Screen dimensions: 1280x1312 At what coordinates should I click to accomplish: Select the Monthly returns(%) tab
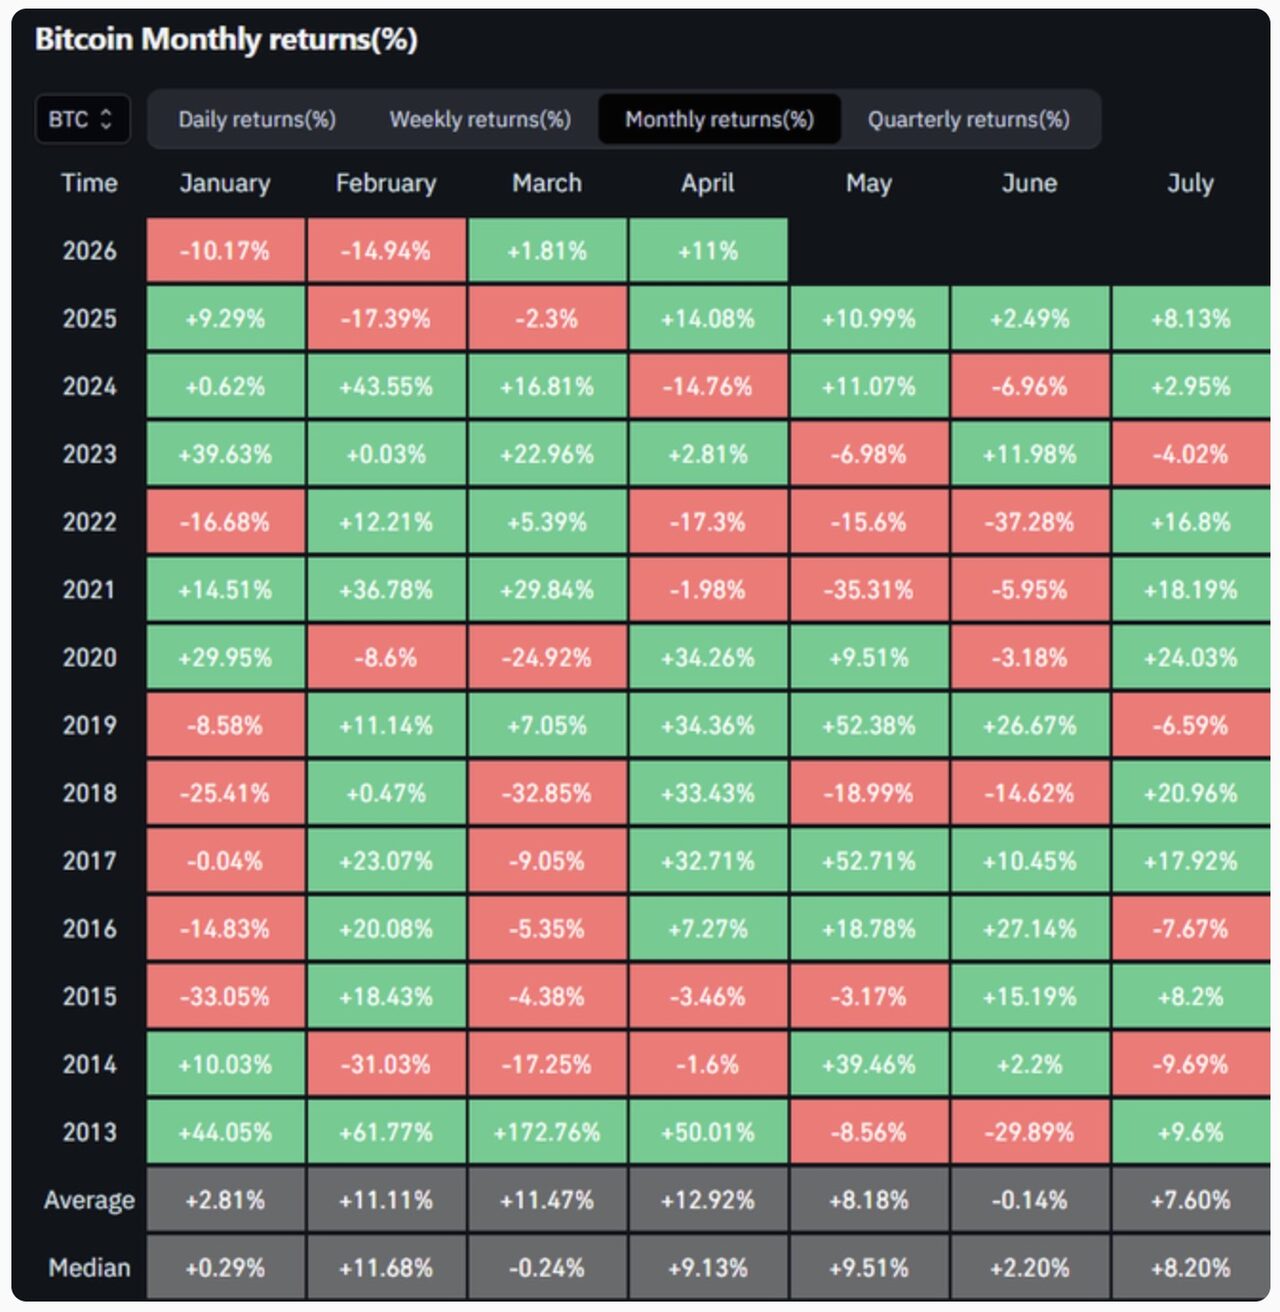coord(719,119)
